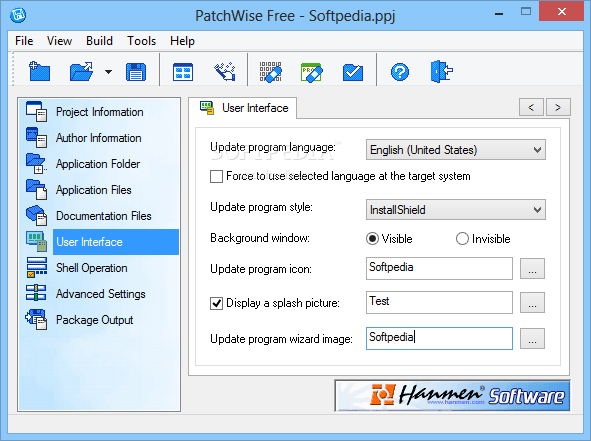Open Documentation Files section
591x441 pixels.
click(x=104, y=216)
